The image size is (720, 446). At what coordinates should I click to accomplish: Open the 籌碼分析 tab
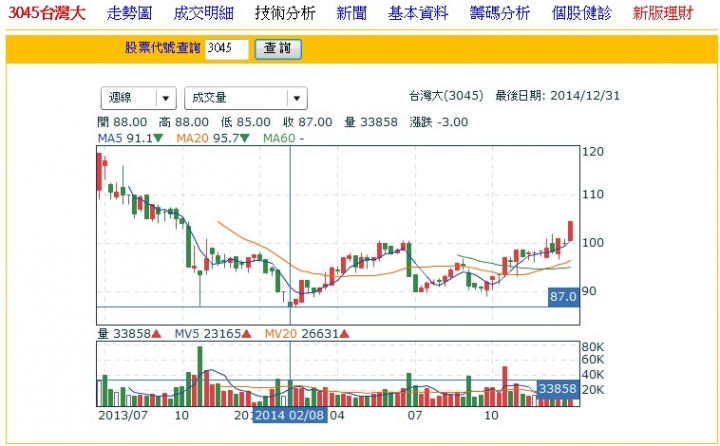click(500, 13)
